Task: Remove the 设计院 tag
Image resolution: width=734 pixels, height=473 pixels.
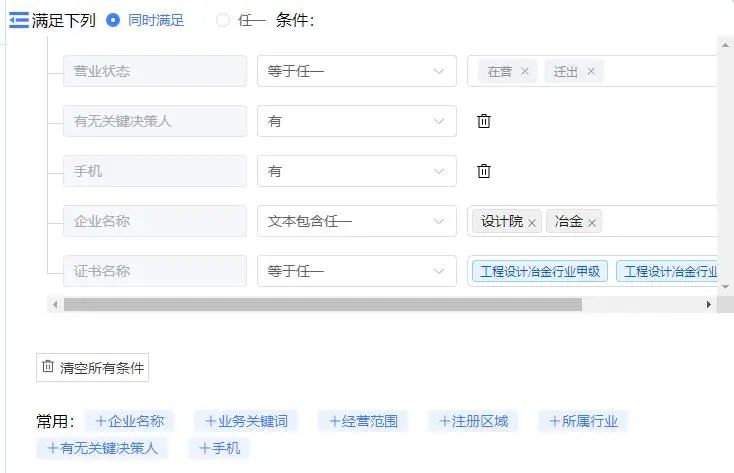Action: [x=532, y=223]
